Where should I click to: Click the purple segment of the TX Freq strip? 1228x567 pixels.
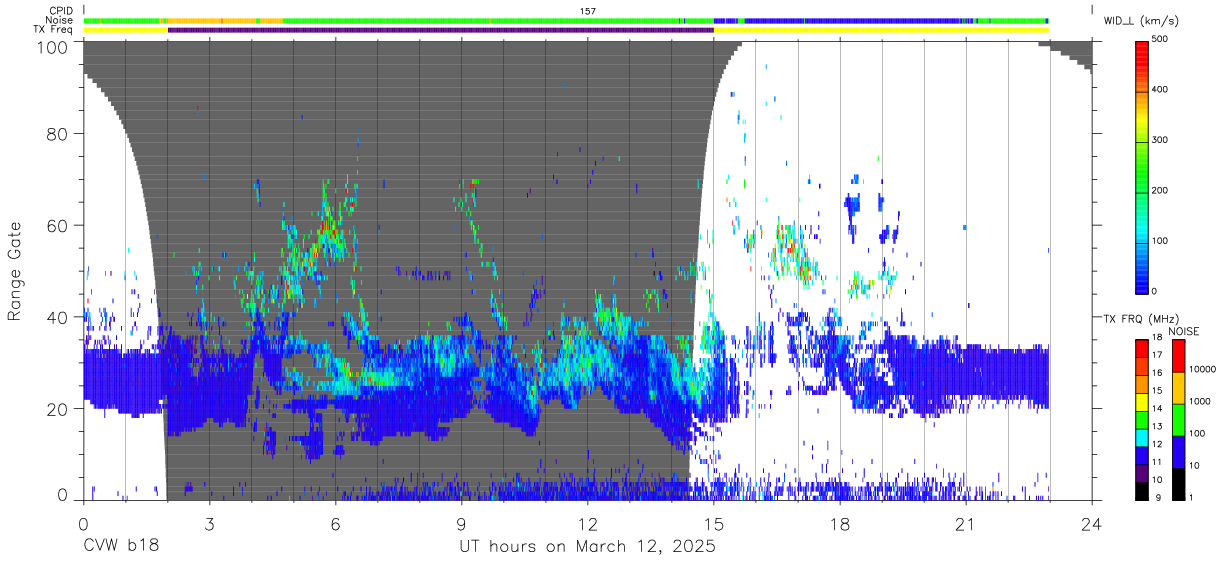coord(441,30)
